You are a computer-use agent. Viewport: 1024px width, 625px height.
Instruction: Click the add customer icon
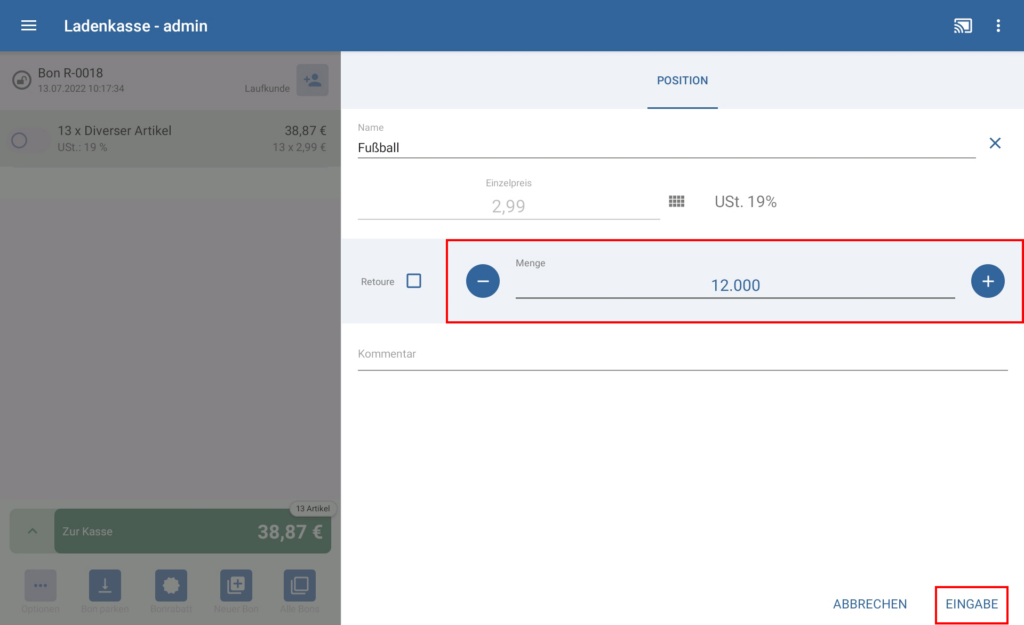pyautogui.click(x=312, y=80)
